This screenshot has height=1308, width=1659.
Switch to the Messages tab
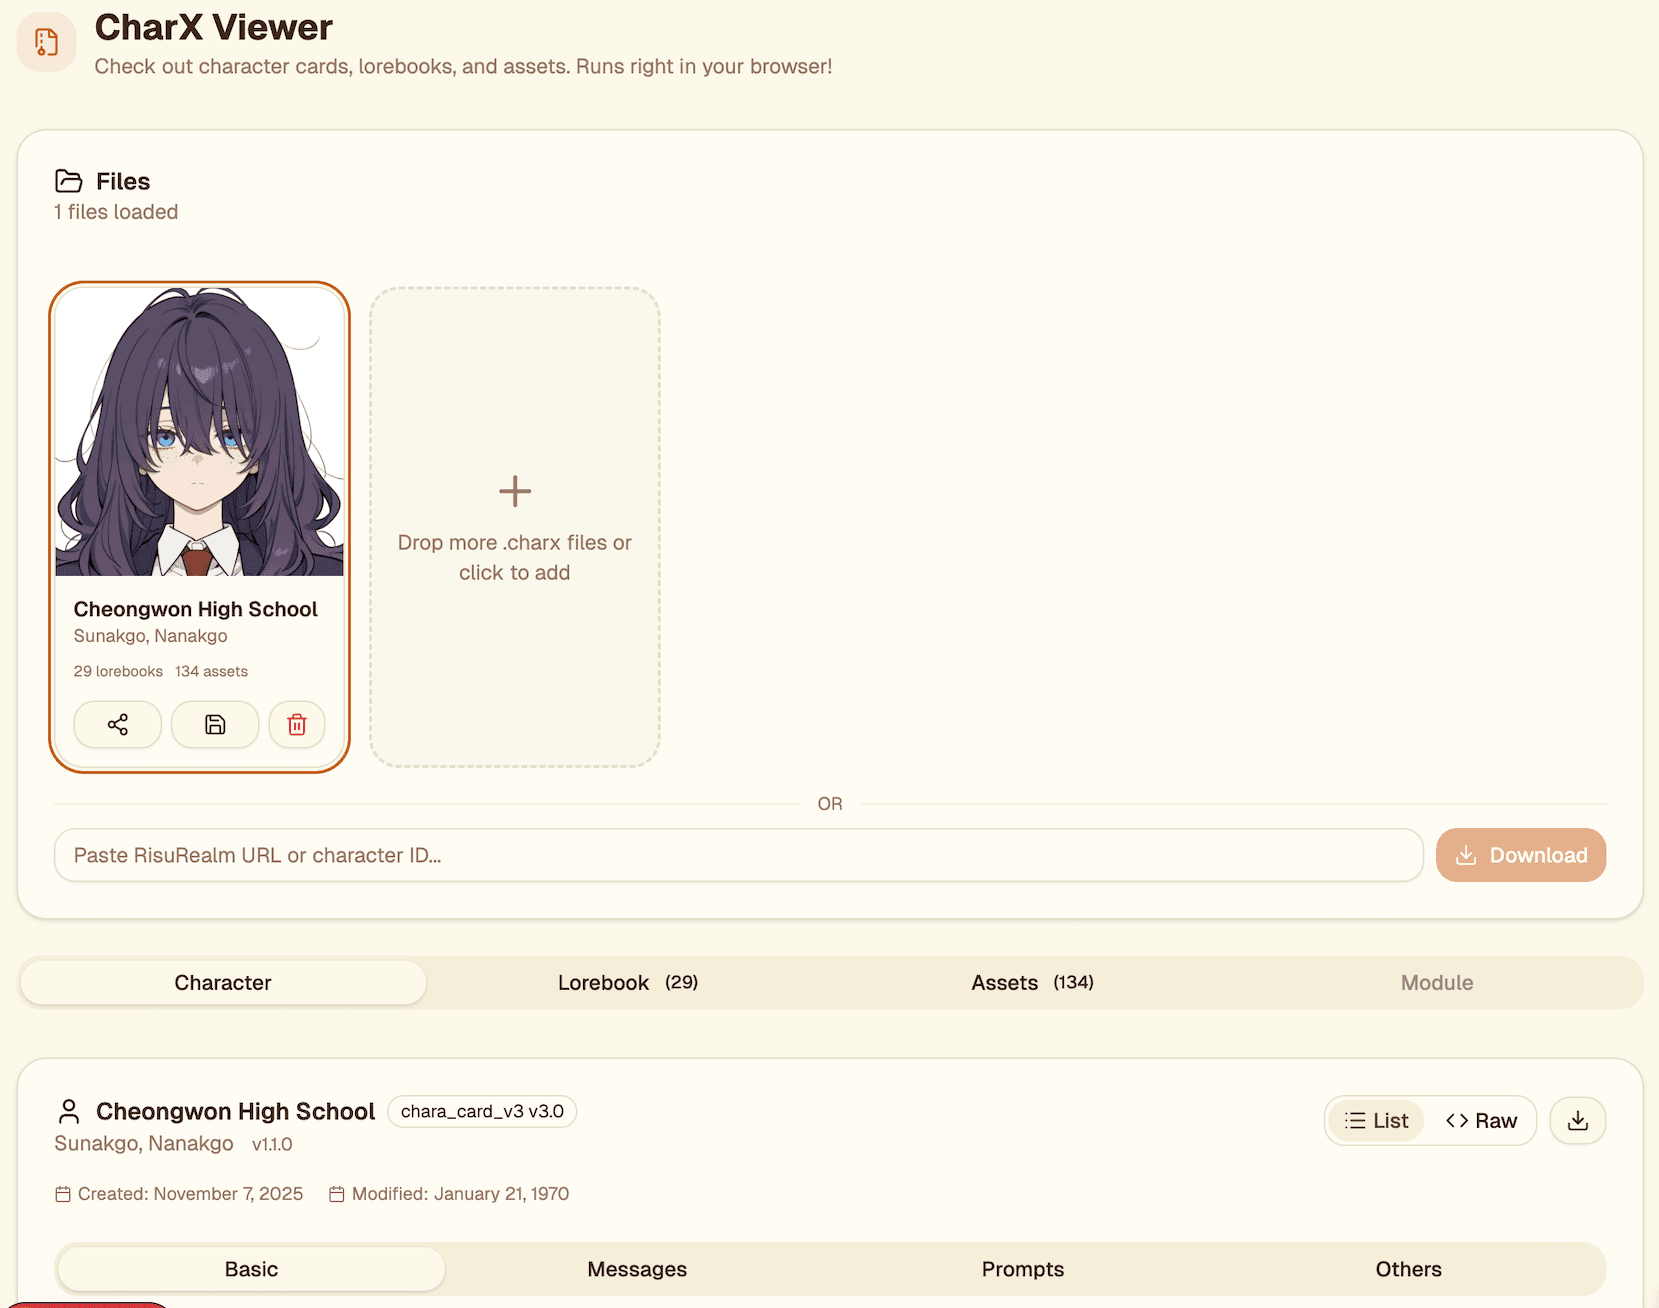[636, 1268]
